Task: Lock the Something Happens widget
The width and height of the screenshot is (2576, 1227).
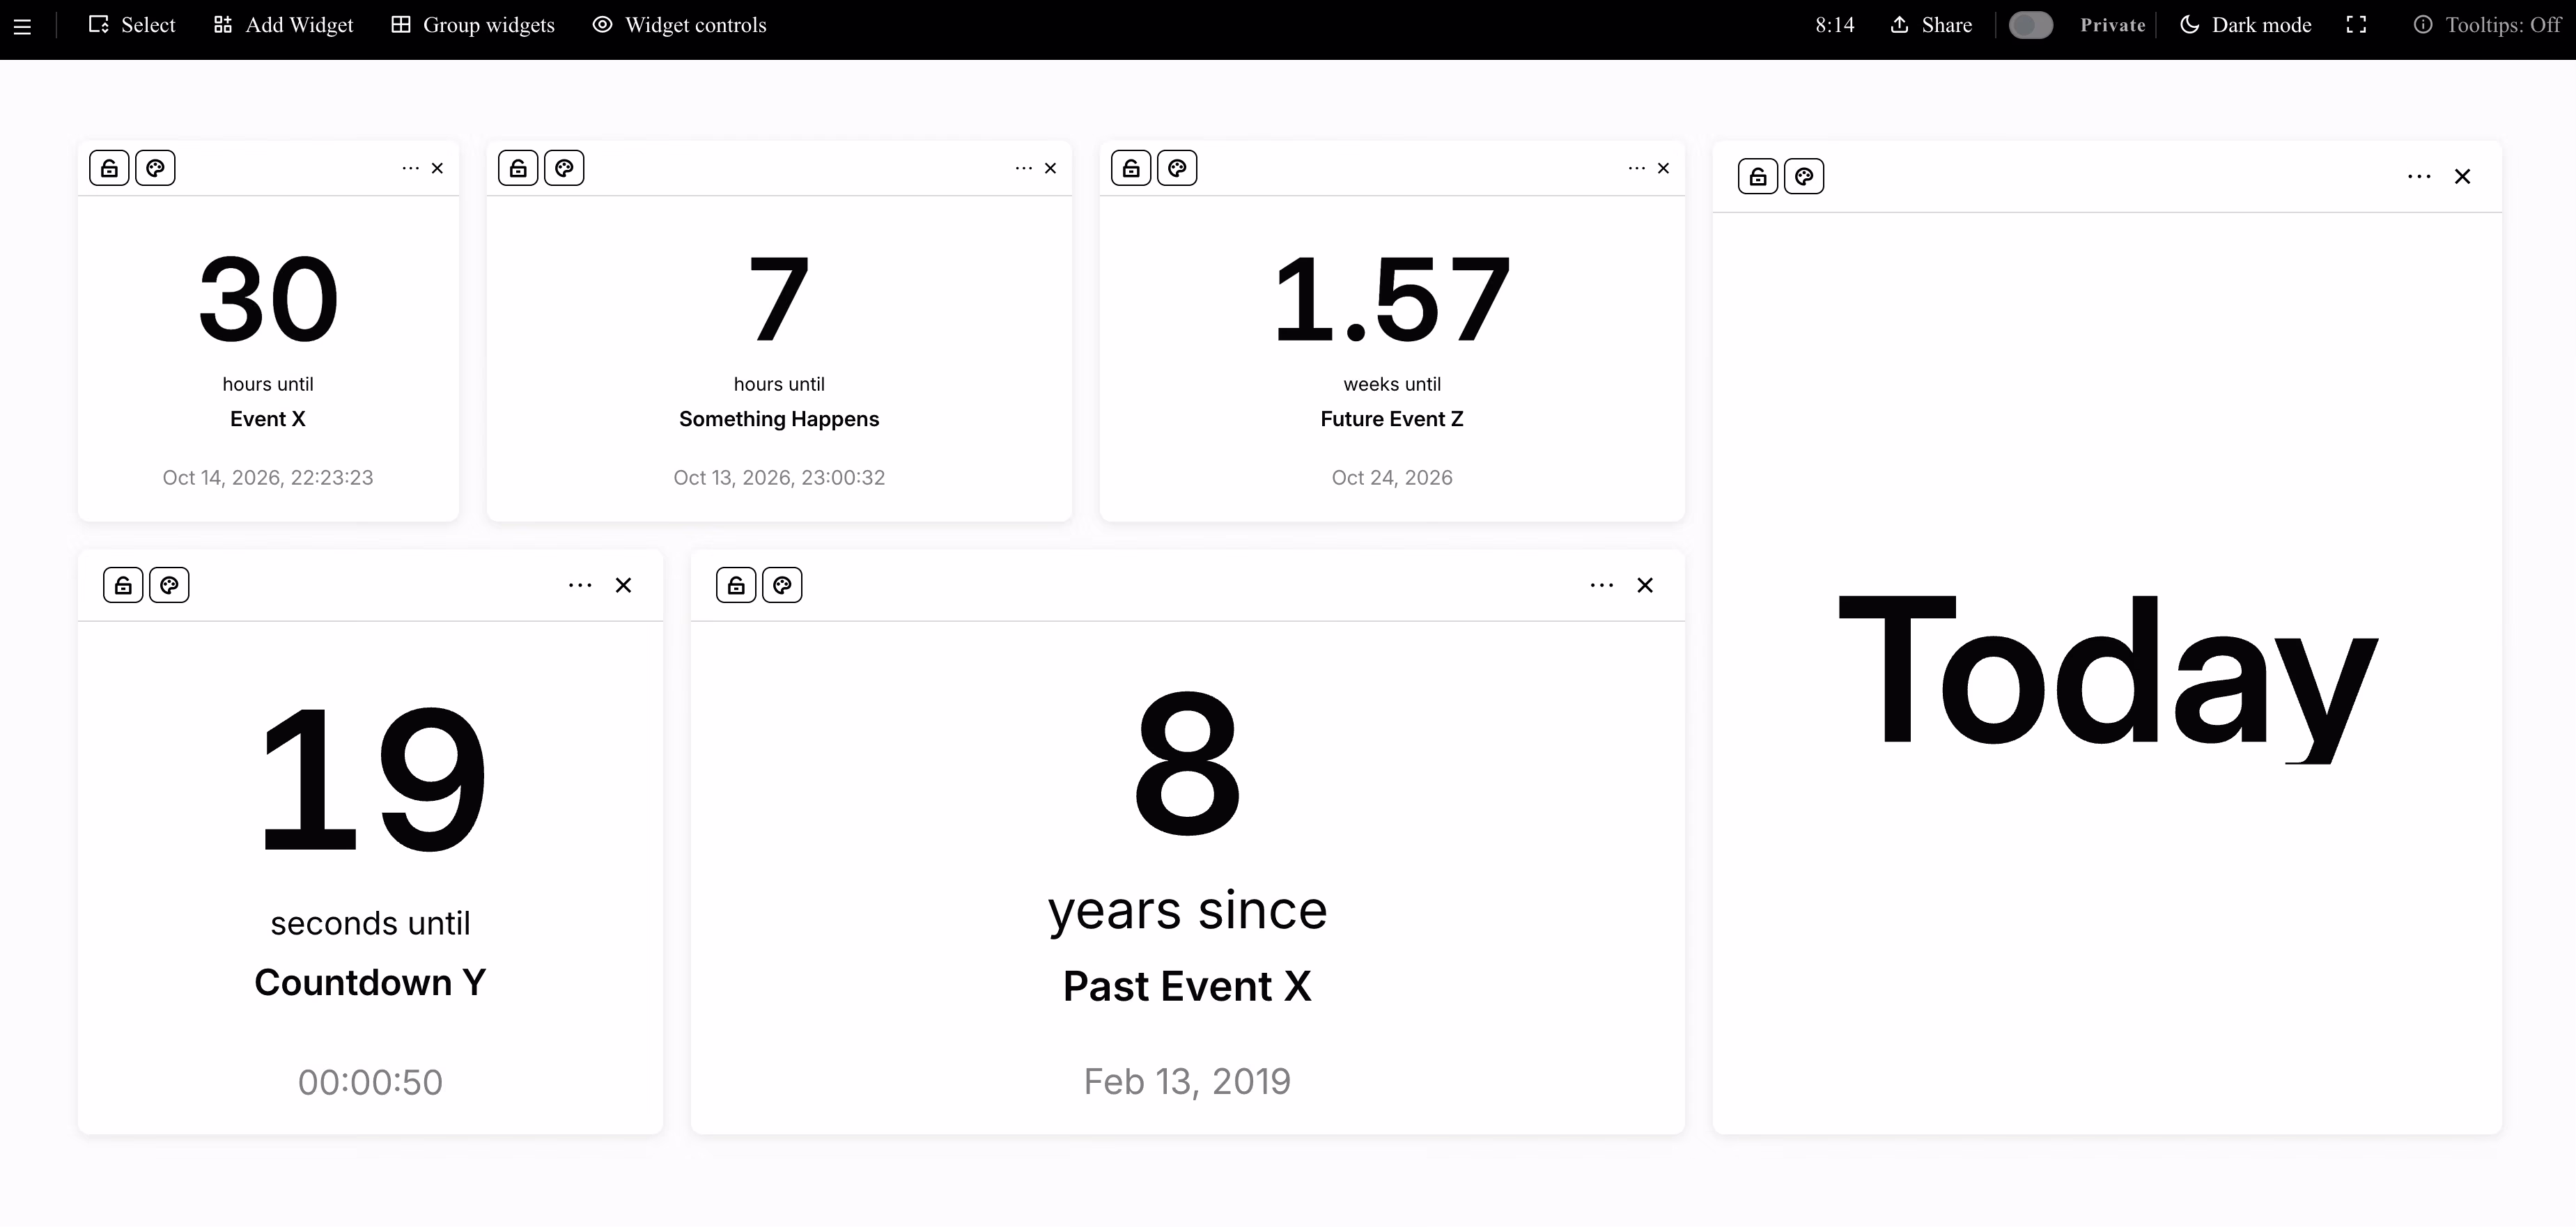Action: pos(518,168)
